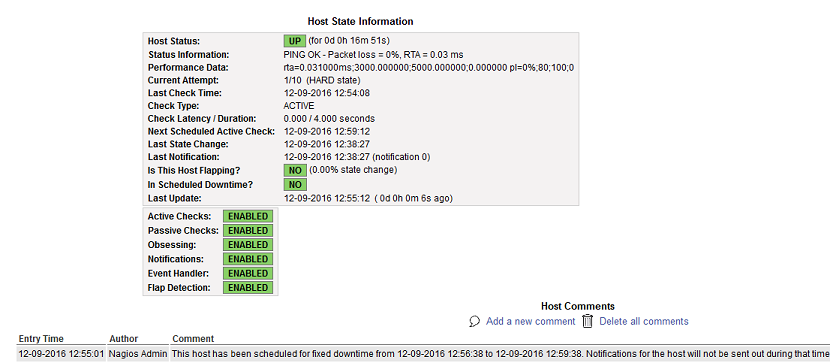Click the Check Latency / Duration label

(x=202, y=119)
